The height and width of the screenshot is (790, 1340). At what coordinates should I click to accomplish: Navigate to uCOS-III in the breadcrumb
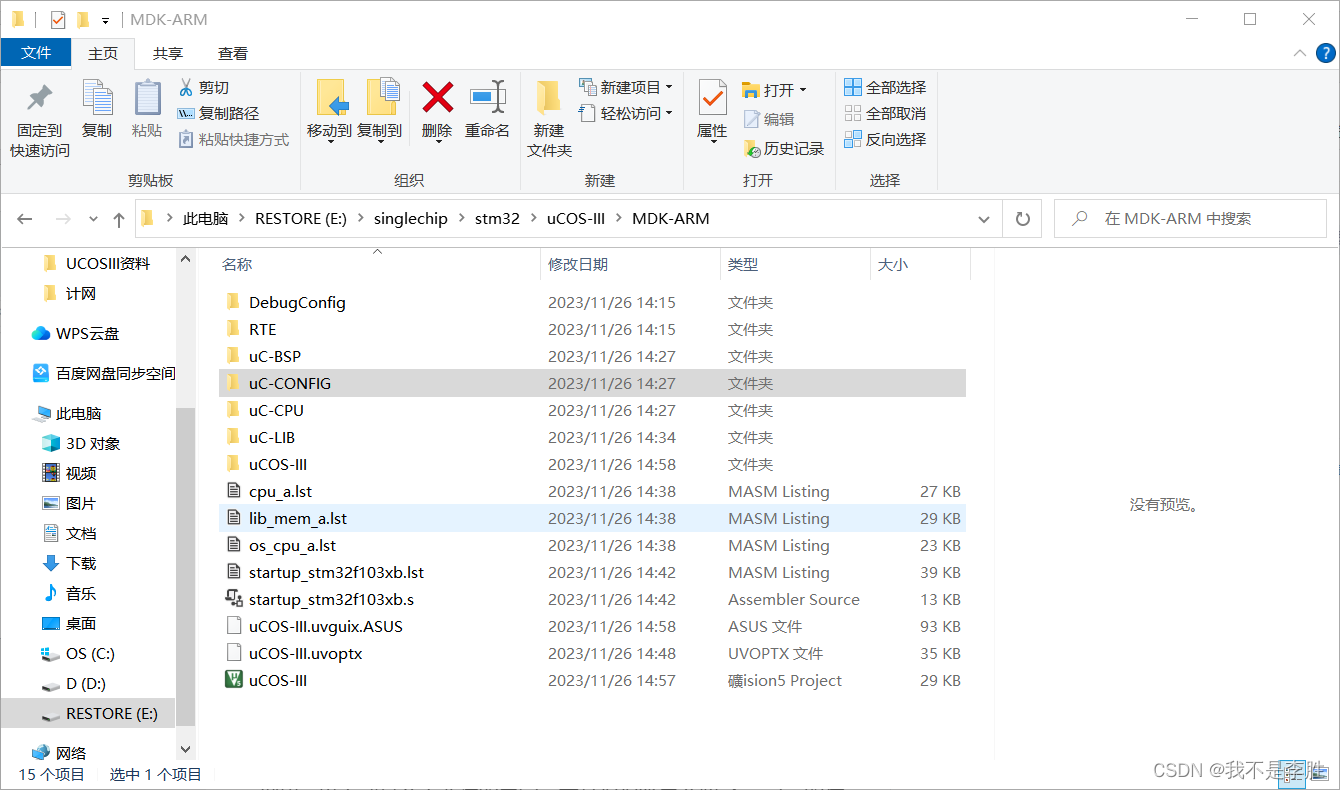click(x=576, y=219)
